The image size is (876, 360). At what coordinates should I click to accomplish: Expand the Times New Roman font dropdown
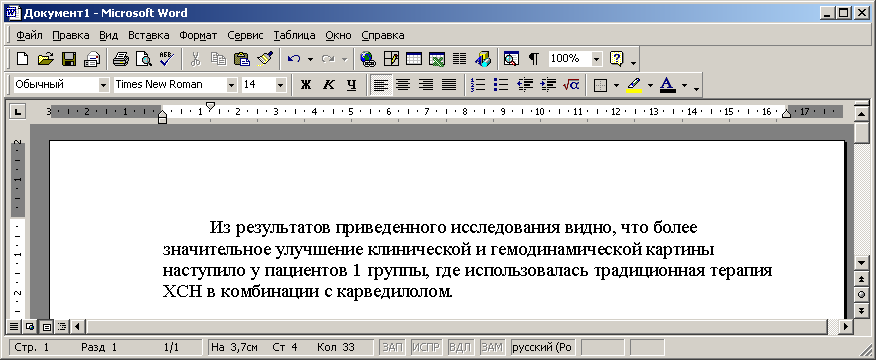pyautogui.click(x=232, y=85)
